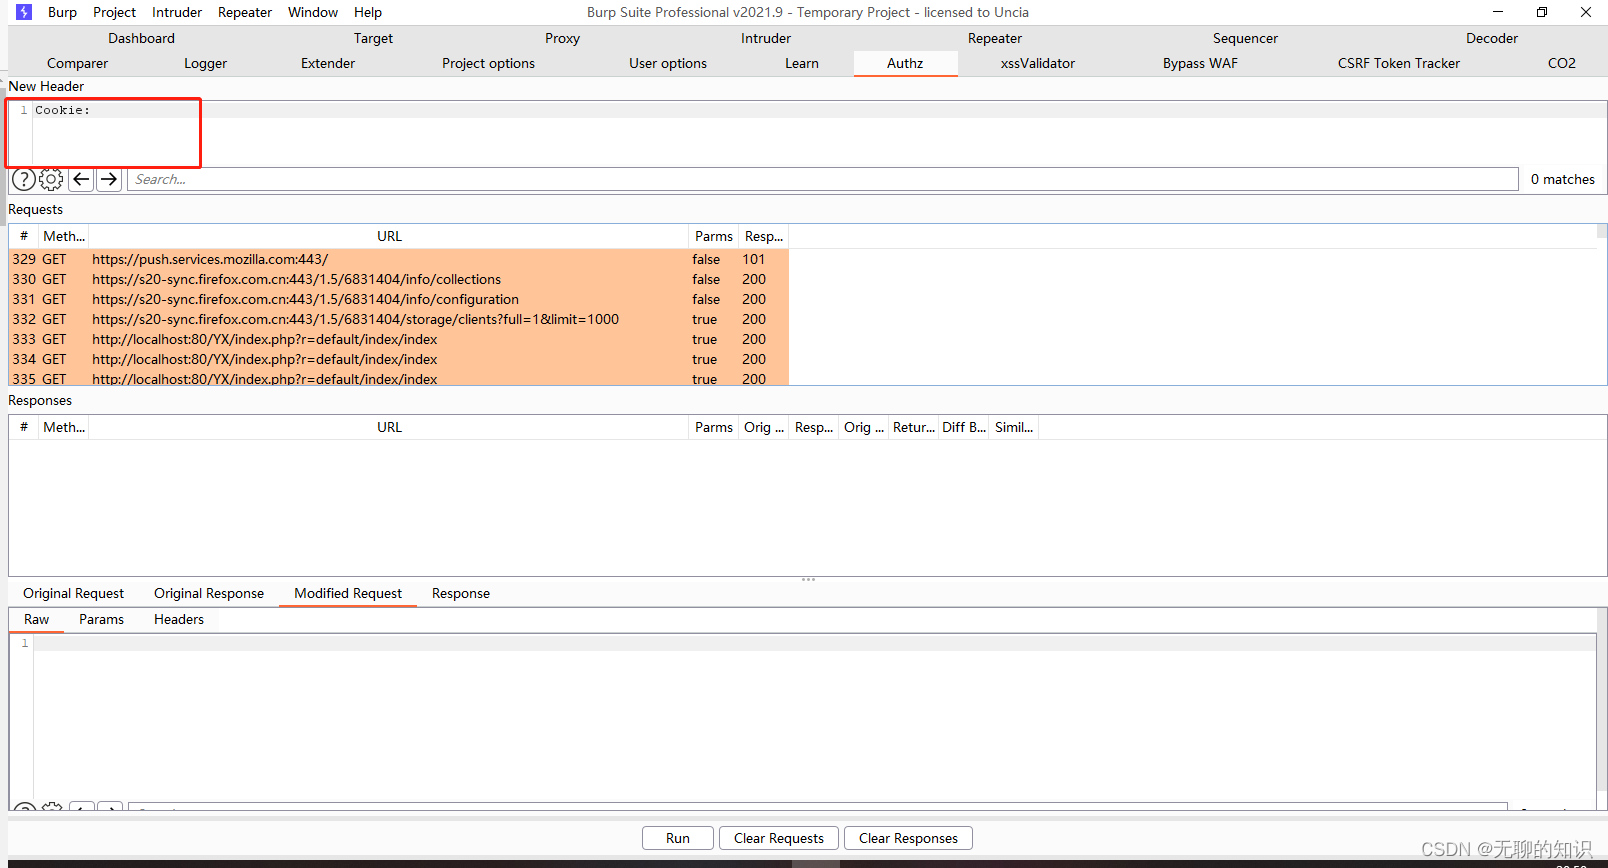This screenshot has width=1608, height=868.
Task: Open the Window menu
Action: click(313, 12)
